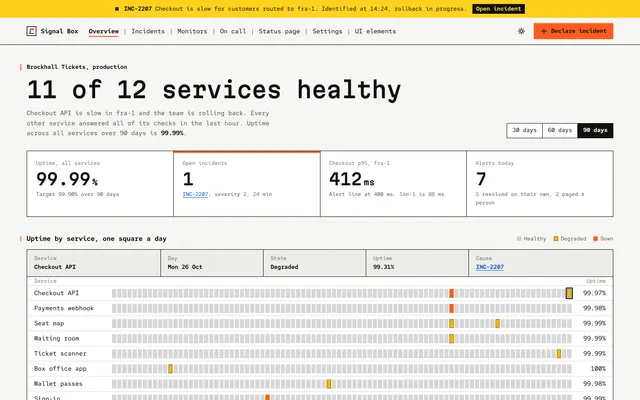
Task: Click the Ticket scanner service name
Action: 60,353
